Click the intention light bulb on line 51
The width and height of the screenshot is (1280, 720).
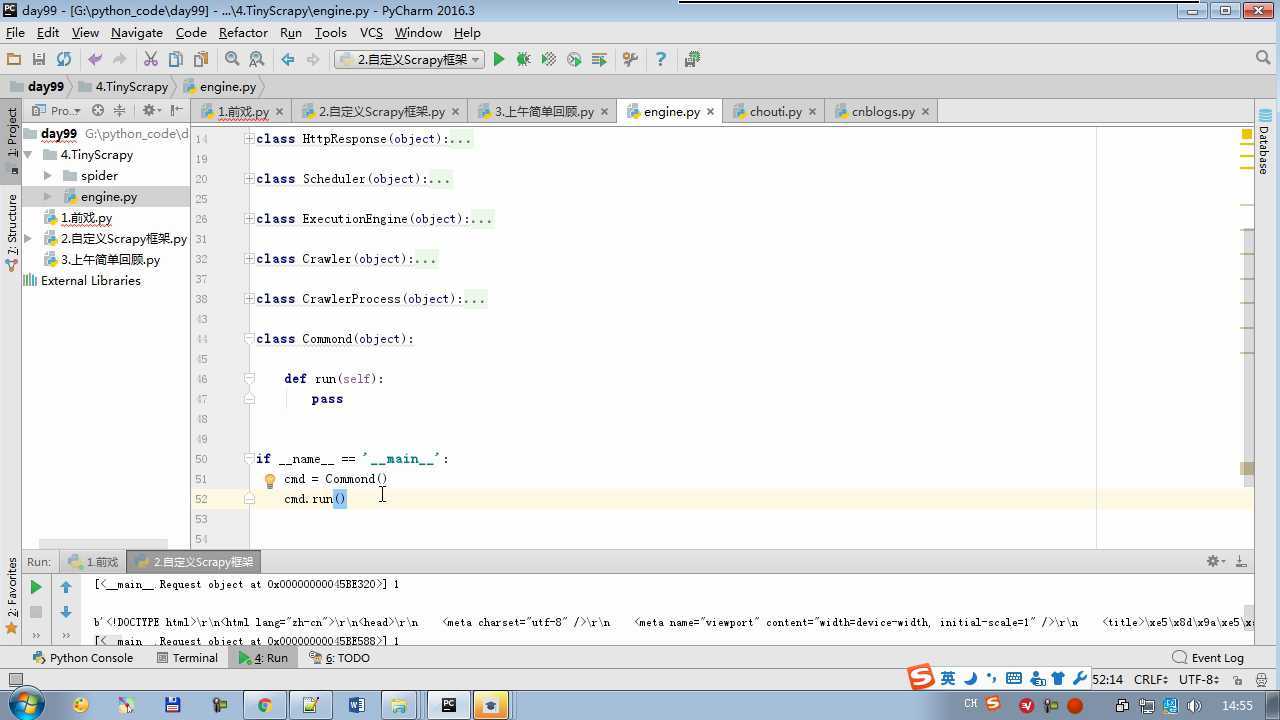pyautogui.click(x=269, y=480)
